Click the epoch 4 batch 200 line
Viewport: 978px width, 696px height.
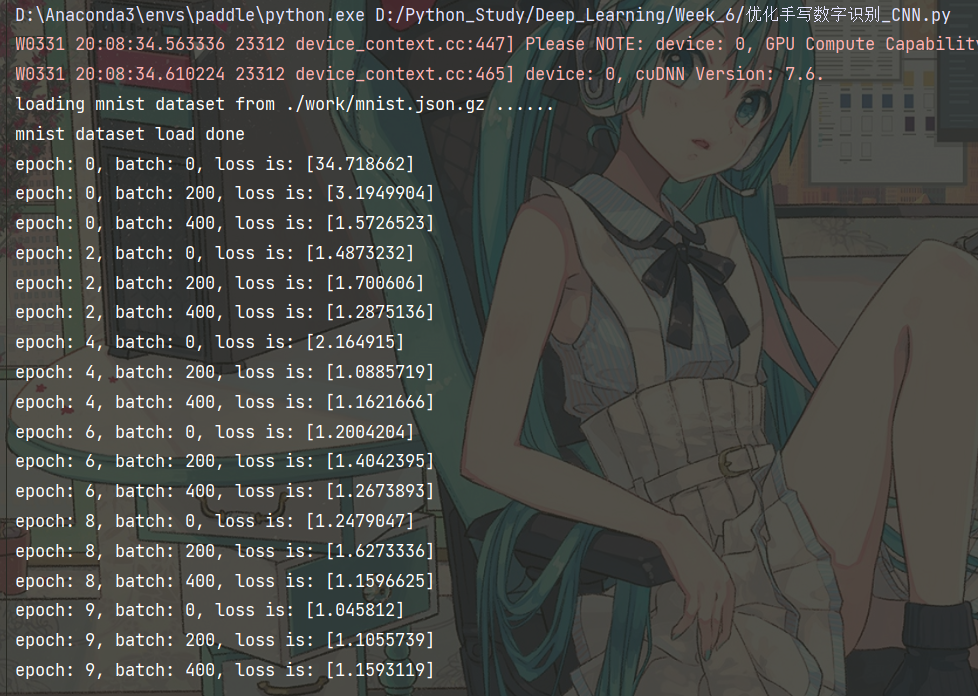pos(225,372)
